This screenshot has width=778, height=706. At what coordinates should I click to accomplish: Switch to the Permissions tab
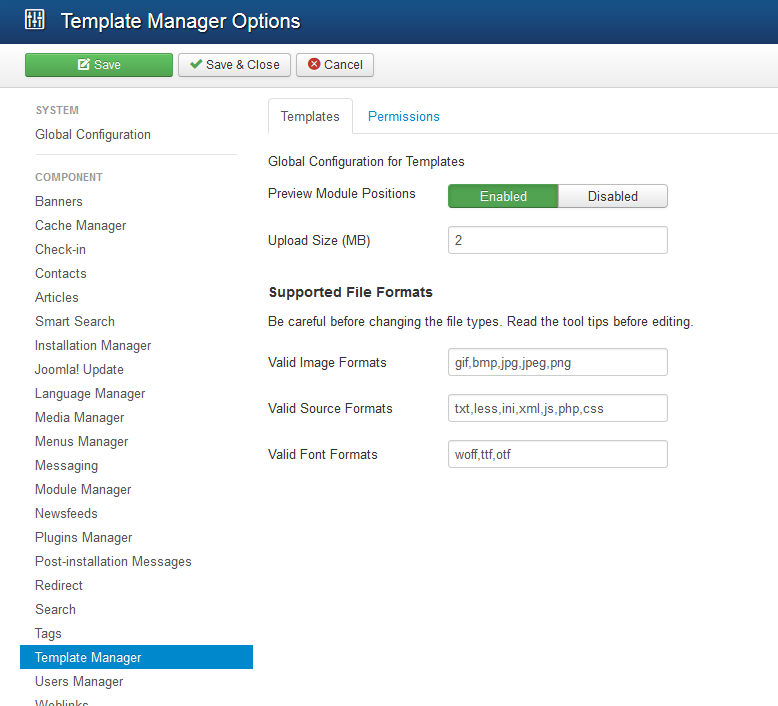point(403,116)
